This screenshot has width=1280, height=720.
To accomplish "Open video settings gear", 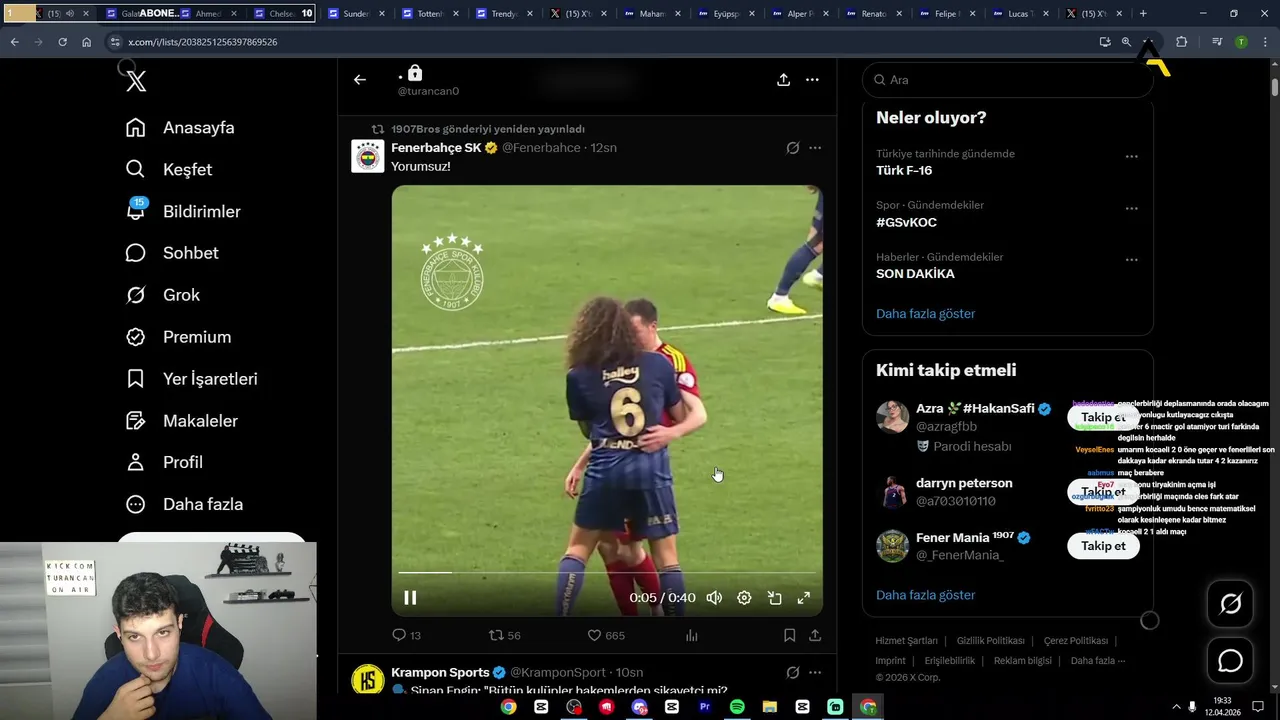I will click(744, 598).
